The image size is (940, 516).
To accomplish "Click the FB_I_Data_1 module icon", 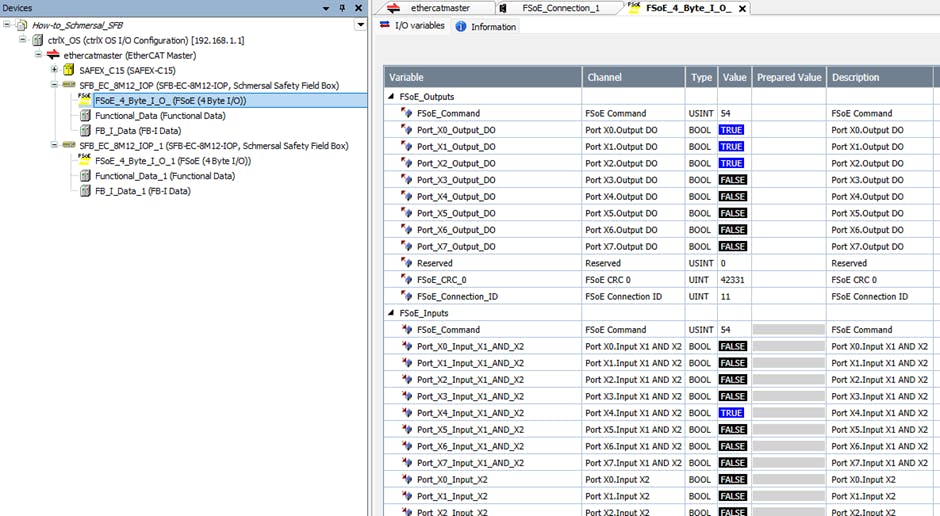I will point(85,191).
